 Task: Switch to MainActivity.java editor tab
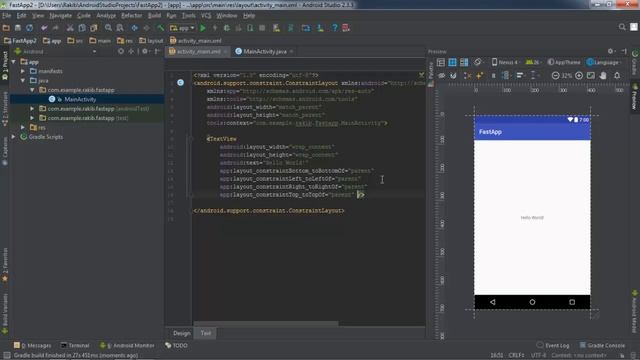coord(264,51)
